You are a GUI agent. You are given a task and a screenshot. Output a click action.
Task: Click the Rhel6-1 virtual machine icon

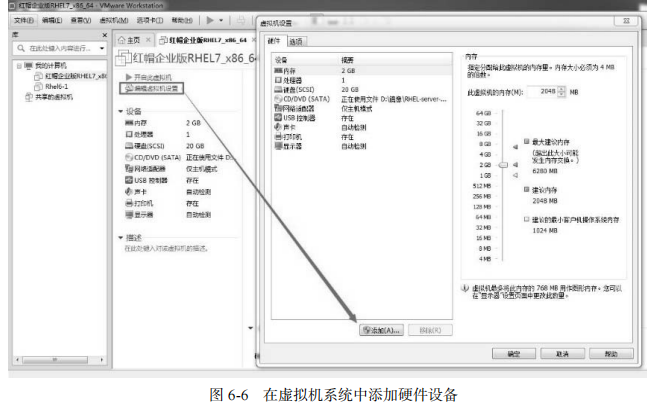[x=38, y=87]
